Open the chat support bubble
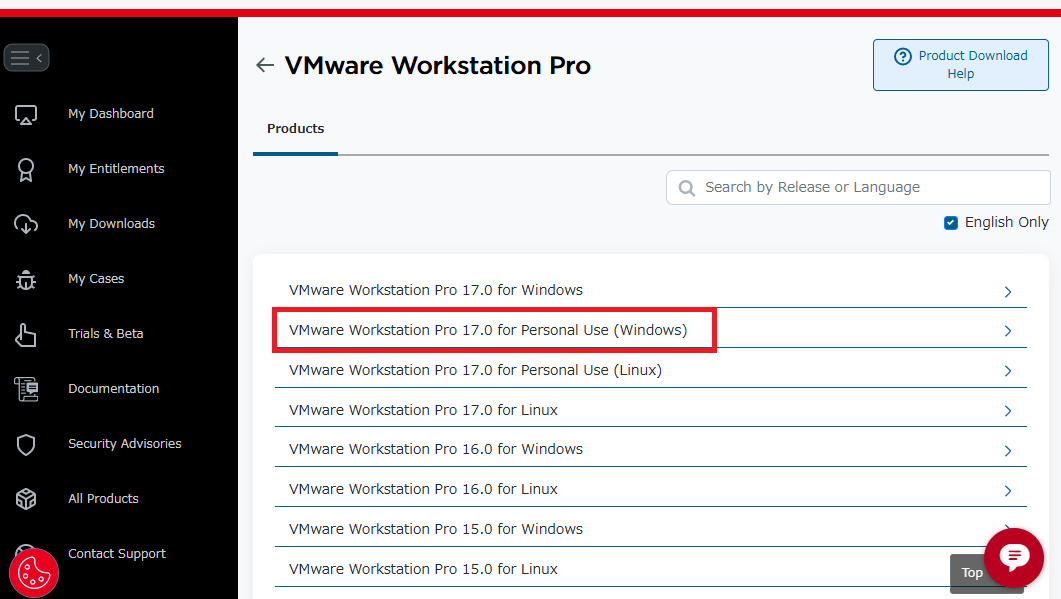Screen dimensions: 1061x599 click(x=1014, y=557)
